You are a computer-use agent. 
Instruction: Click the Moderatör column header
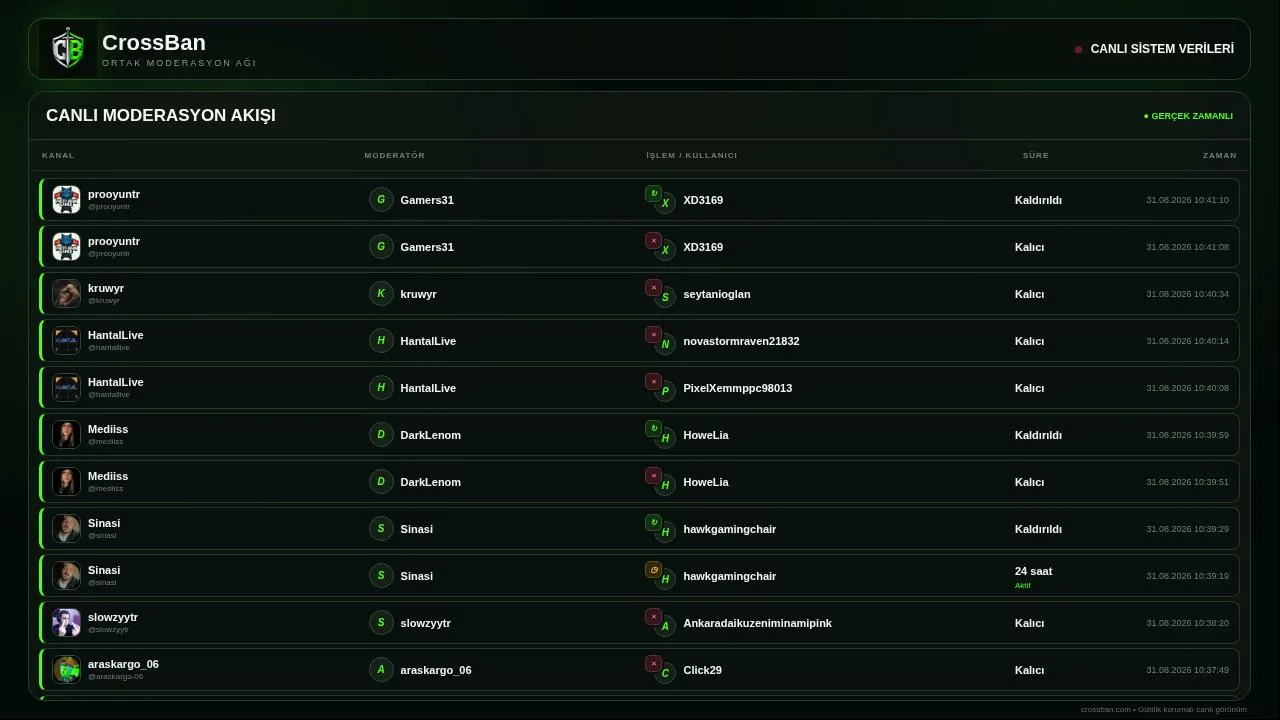coord(395,155)
